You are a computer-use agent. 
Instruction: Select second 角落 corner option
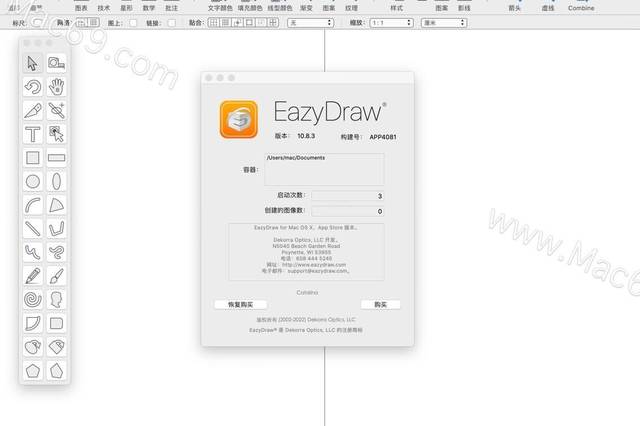pos(93,23)
